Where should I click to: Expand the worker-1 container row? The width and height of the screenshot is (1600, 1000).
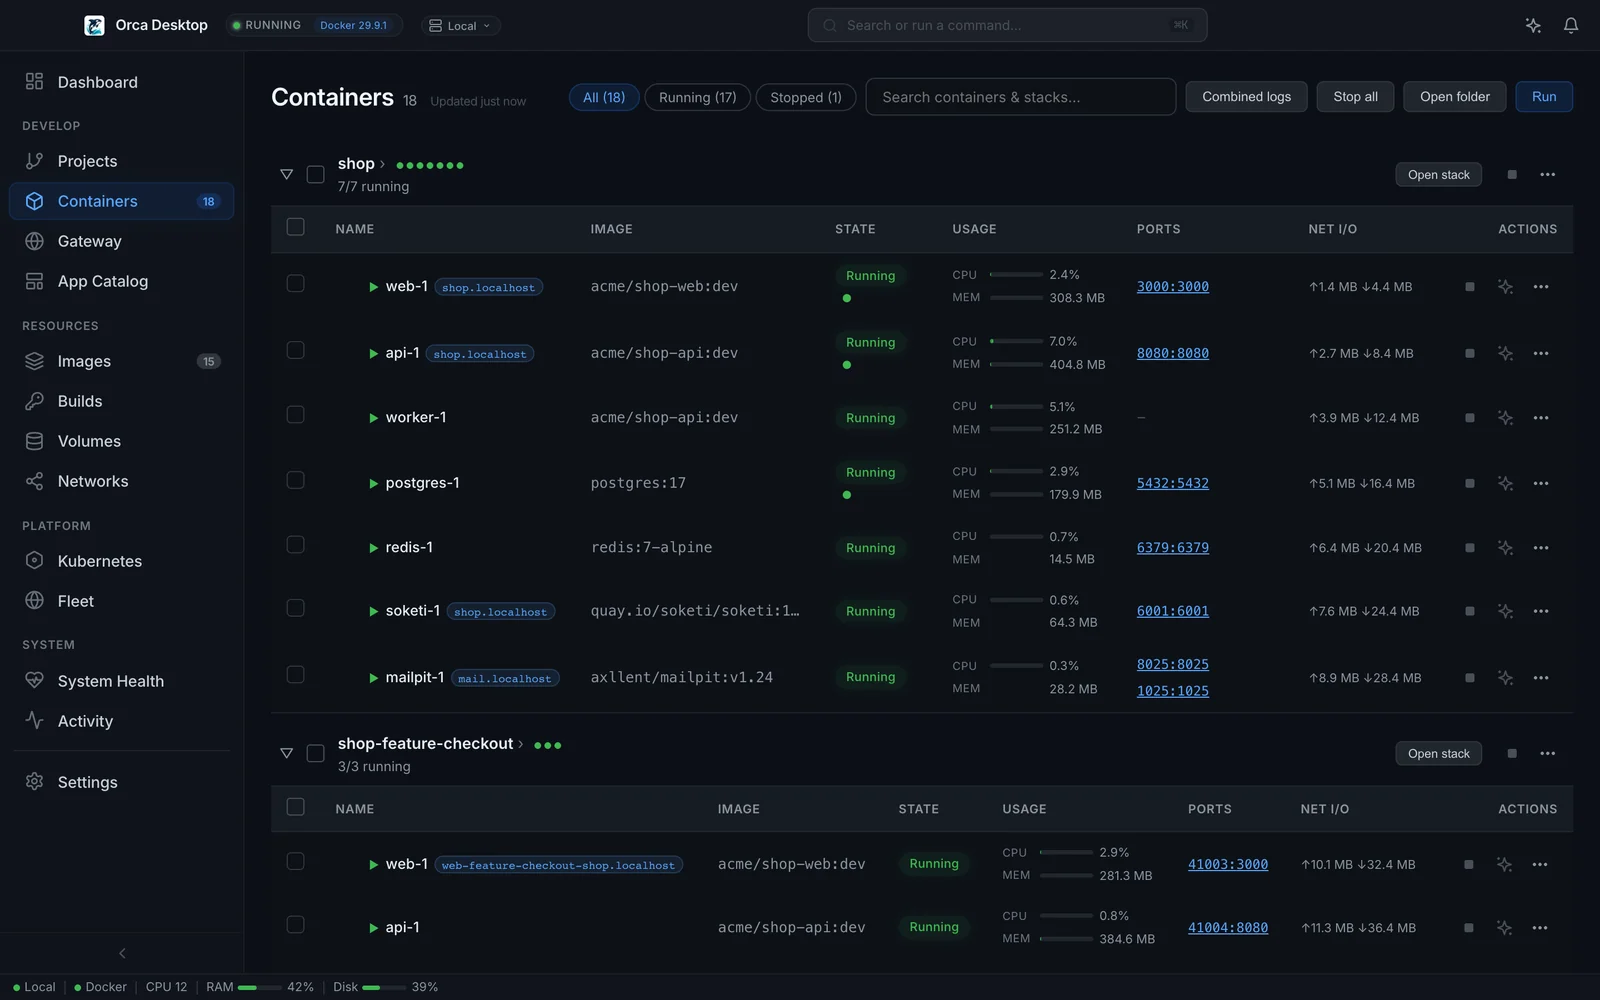click(373, 418)
